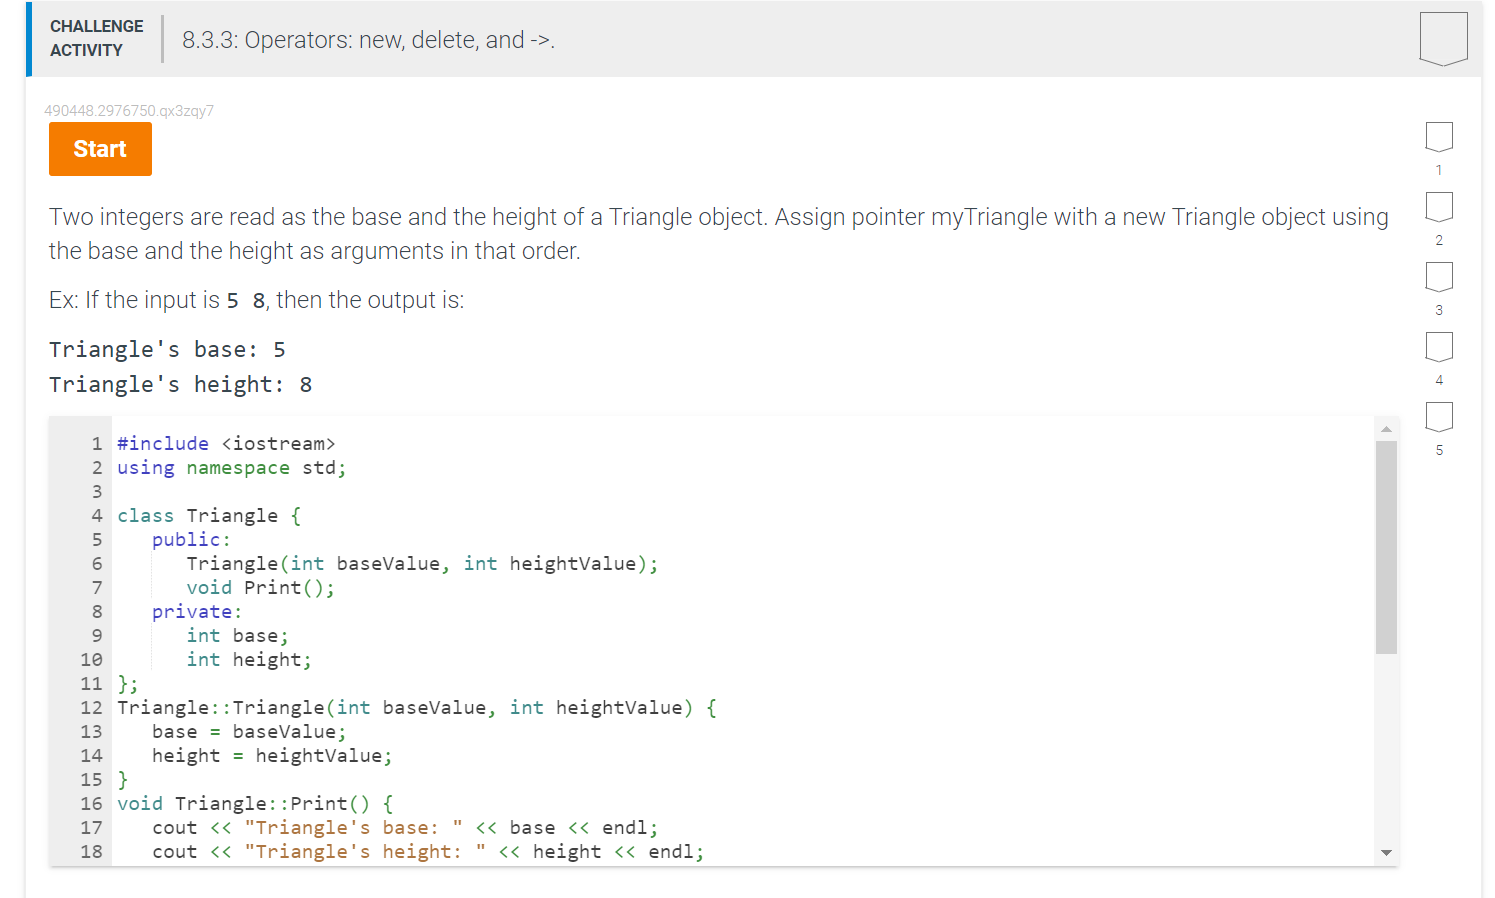Screen dimensions: 1495x898
Task: Click the 8.3.3 section title text
Action: coord(367,40)
